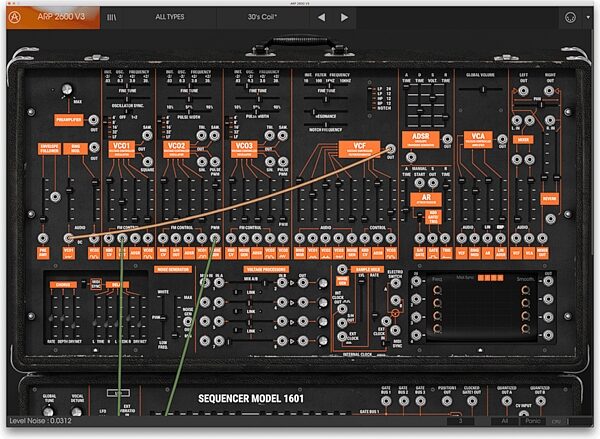Click the jack below the REVERB block
This screenshot has width=600, height=439.
[550, 219]
